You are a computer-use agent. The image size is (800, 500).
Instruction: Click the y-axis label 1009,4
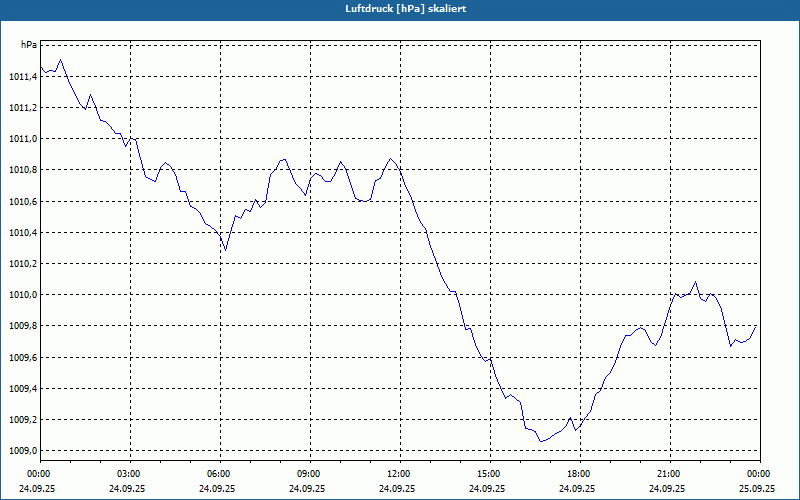pyautogui.click(x=23, y=389)
